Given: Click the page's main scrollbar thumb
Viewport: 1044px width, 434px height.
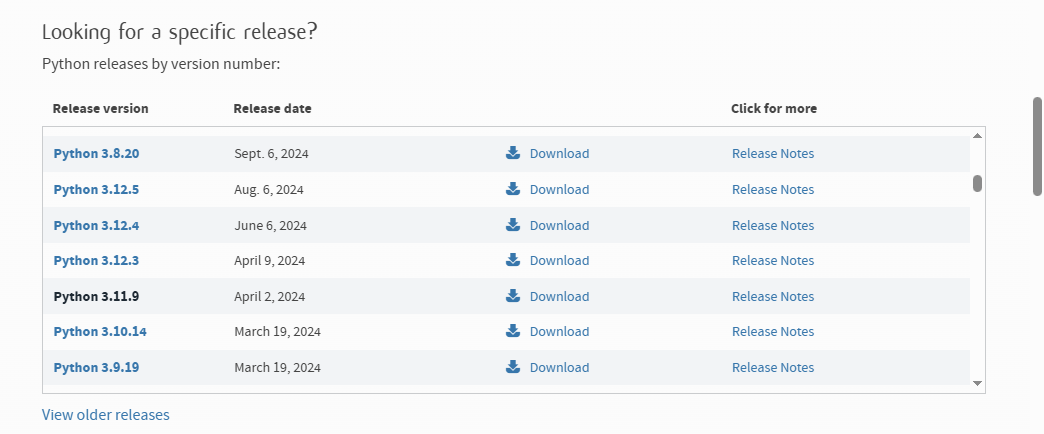Looking at the screenshot, I should [1037, 146].
